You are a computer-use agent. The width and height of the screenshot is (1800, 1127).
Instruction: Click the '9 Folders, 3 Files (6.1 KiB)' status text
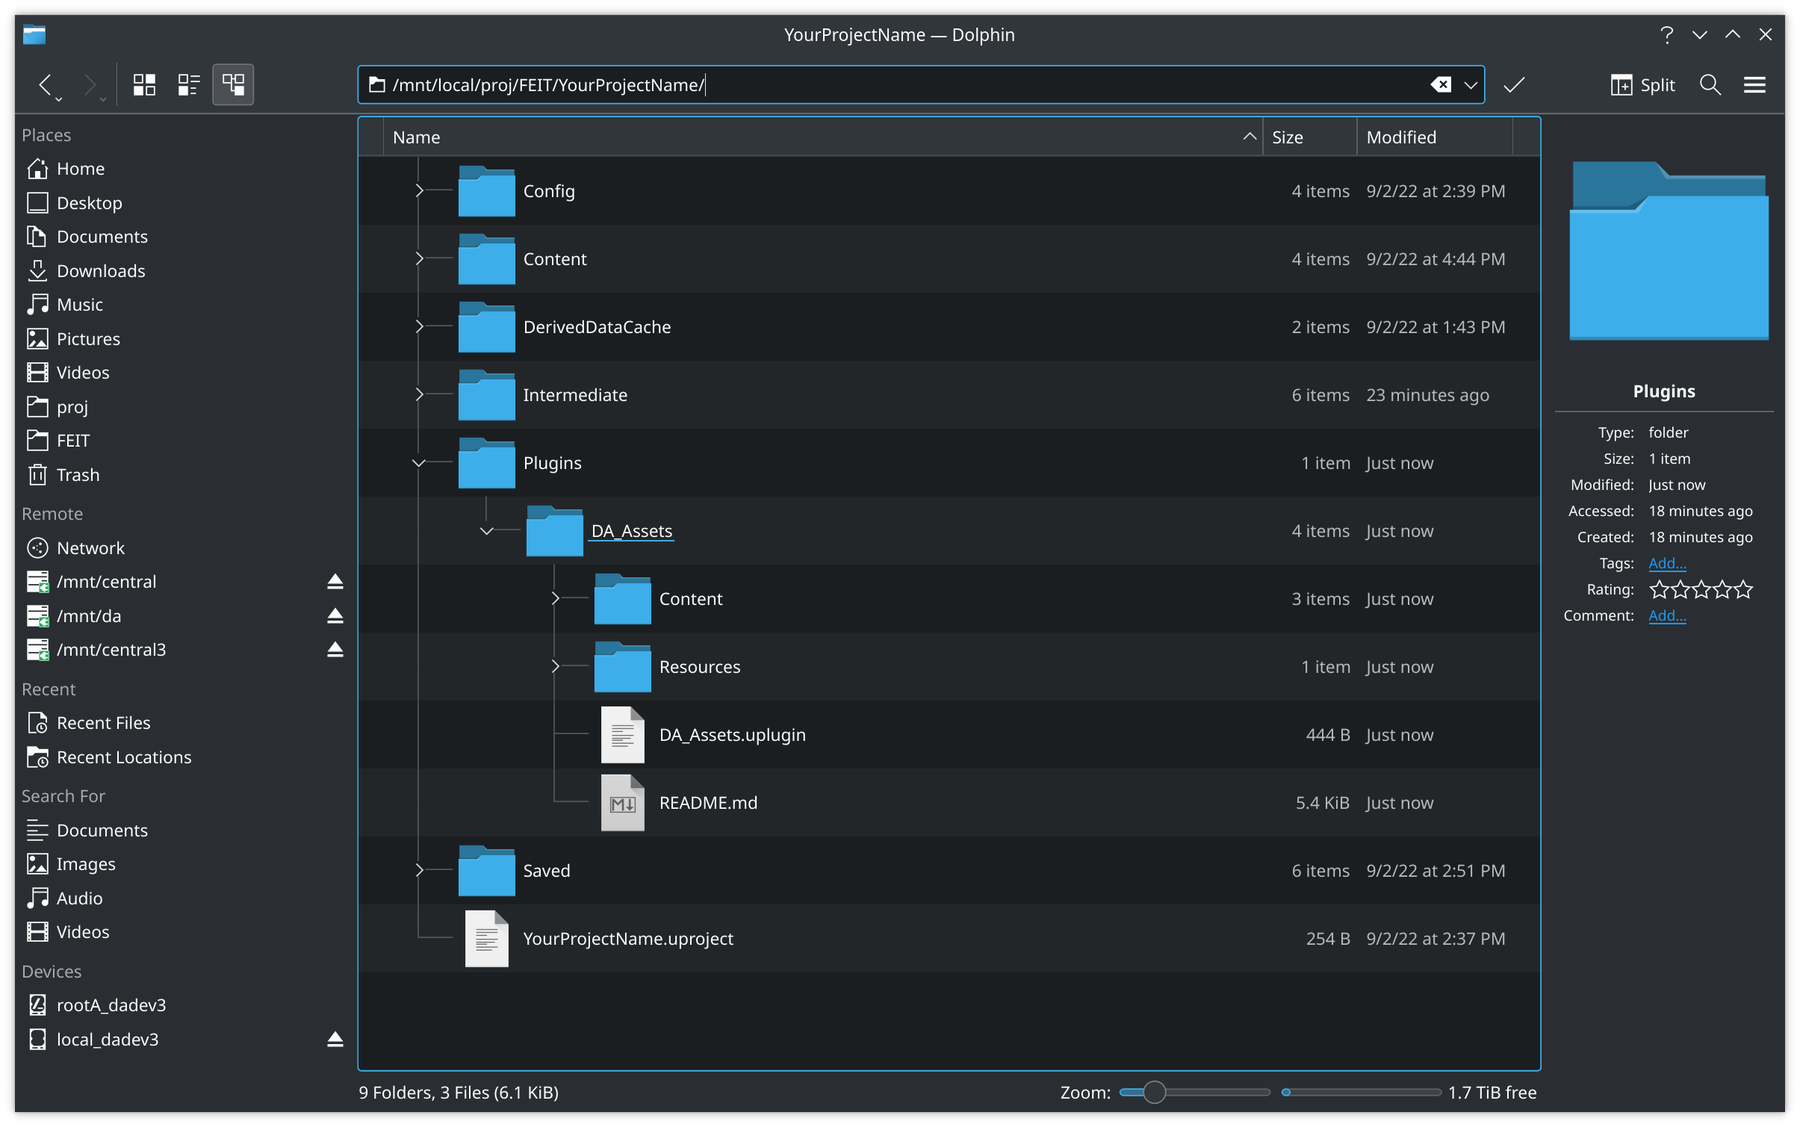coord(459,1093)
